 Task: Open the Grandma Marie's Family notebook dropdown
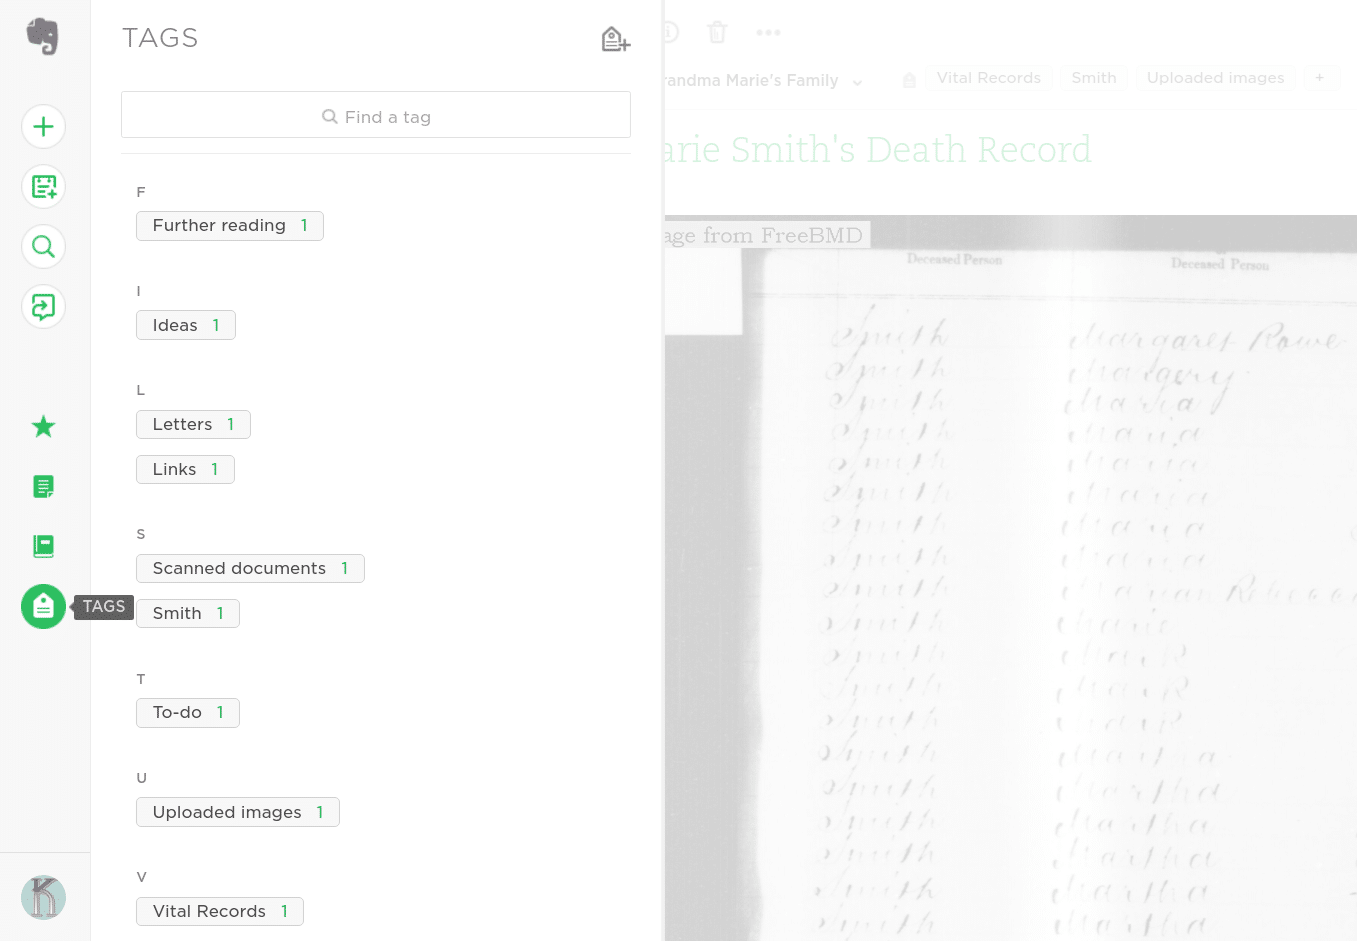coord(762,81)
